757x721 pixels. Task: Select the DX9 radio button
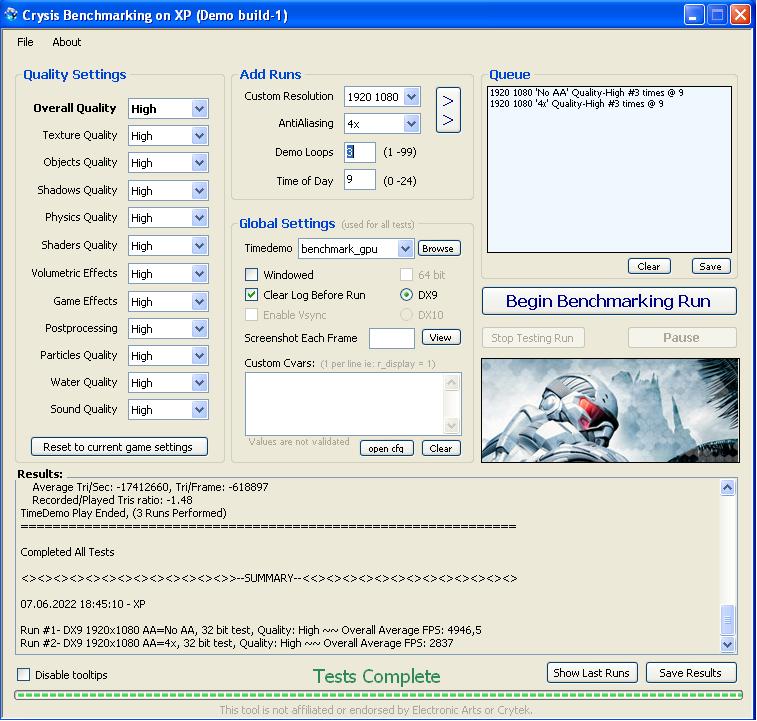(407, 295)
